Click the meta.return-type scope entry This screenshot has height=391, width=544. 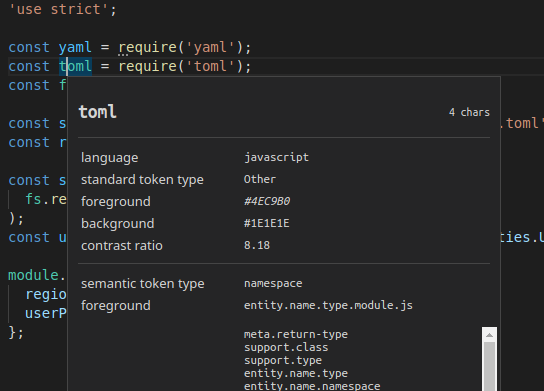296,334
